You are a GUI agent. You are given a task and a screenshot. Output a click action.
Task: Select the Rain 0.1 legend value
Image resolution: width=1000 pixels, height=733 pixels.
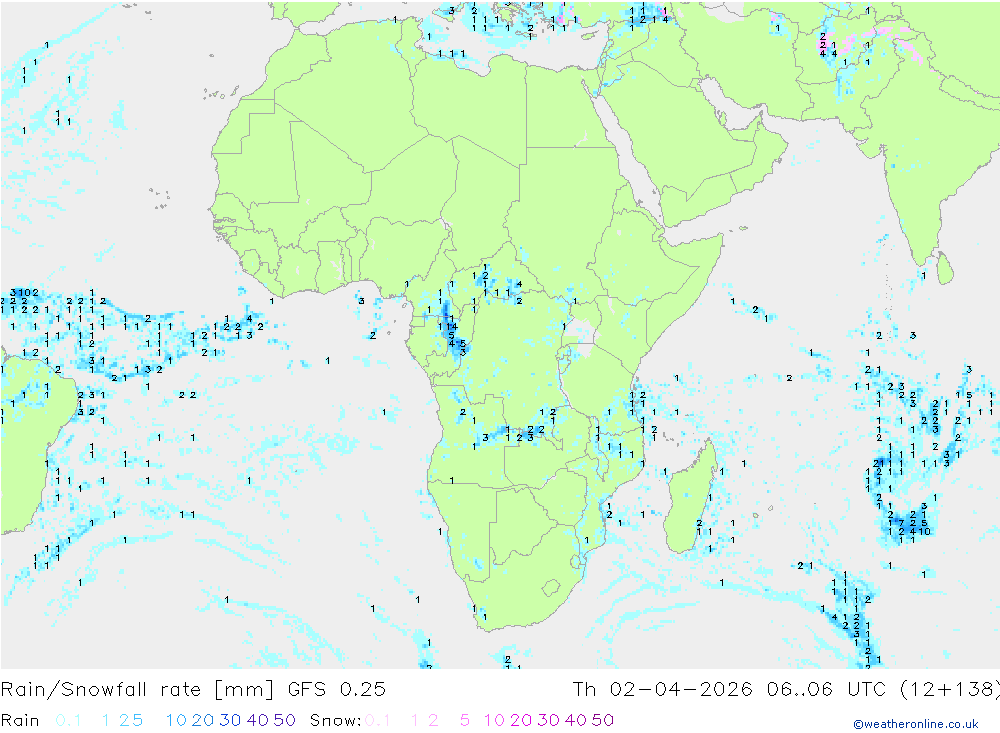click(68, 720)
